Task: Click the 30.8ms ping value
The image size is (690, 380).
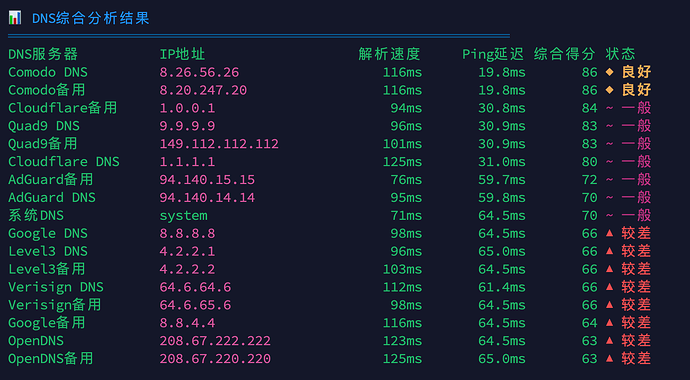Action: click(502, 108)
